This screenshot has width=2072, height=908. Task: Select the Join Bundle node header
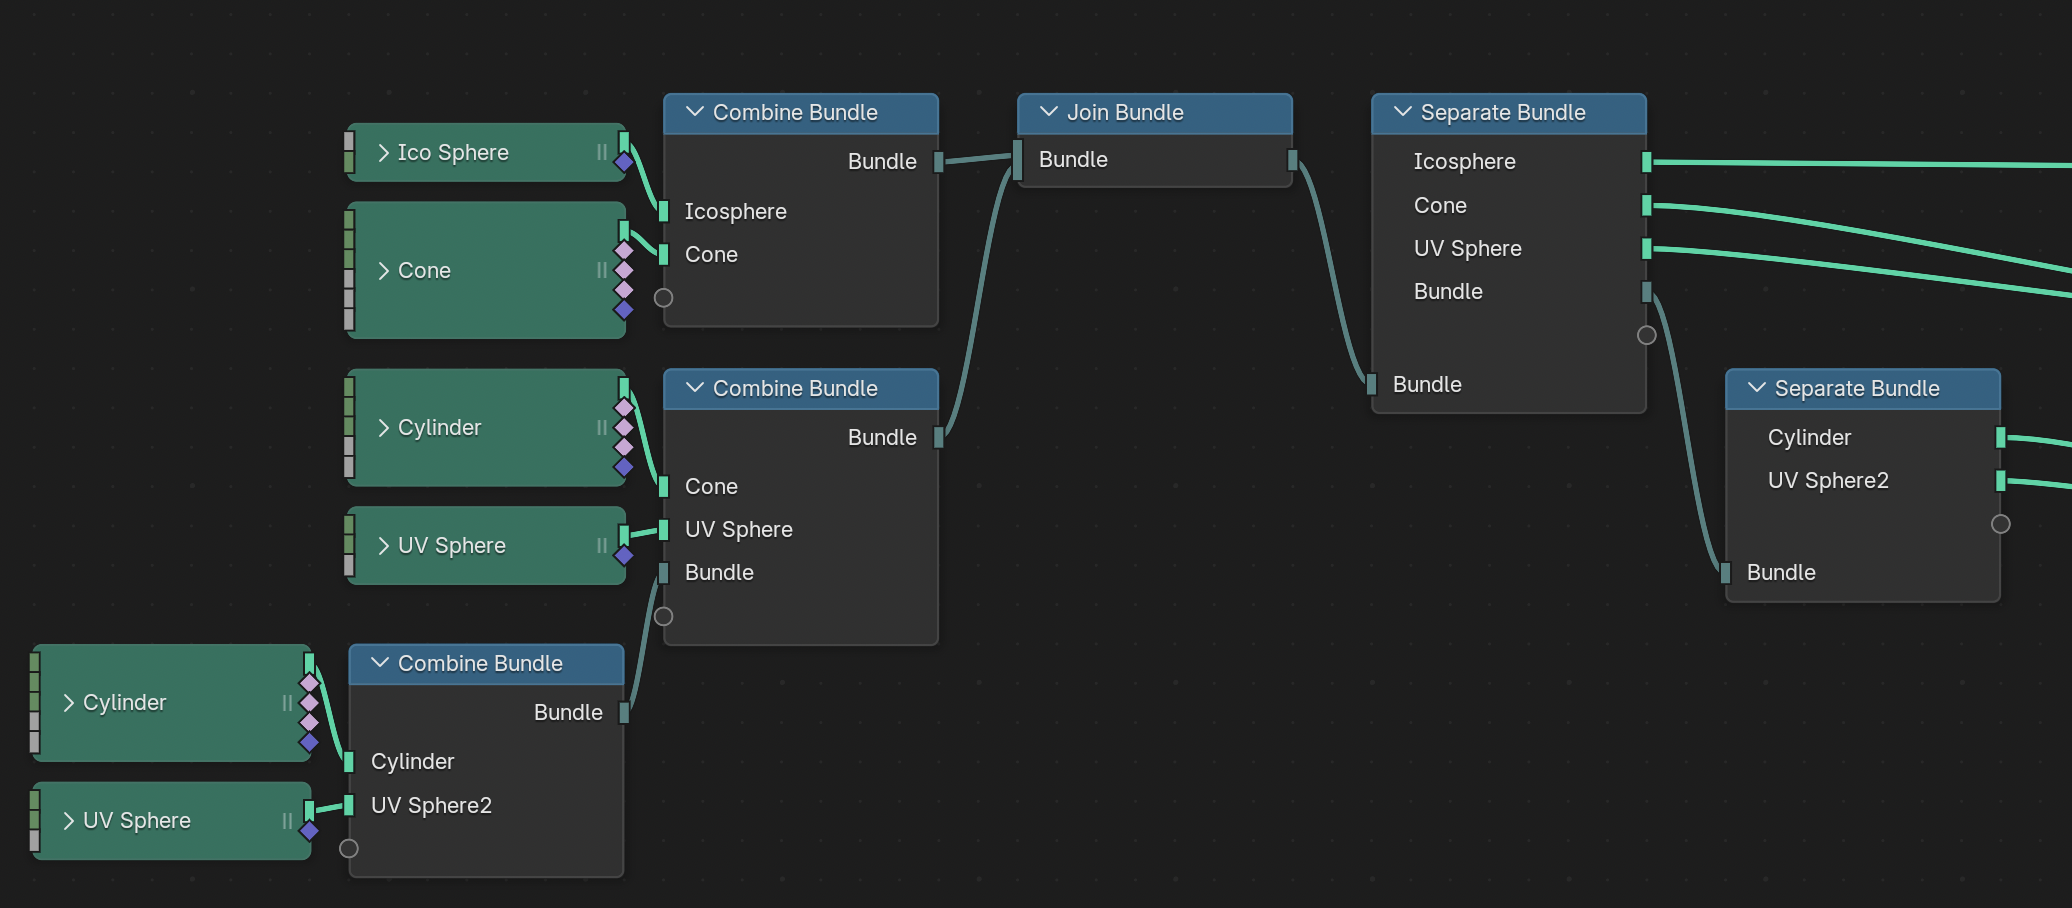[1155, 113]
